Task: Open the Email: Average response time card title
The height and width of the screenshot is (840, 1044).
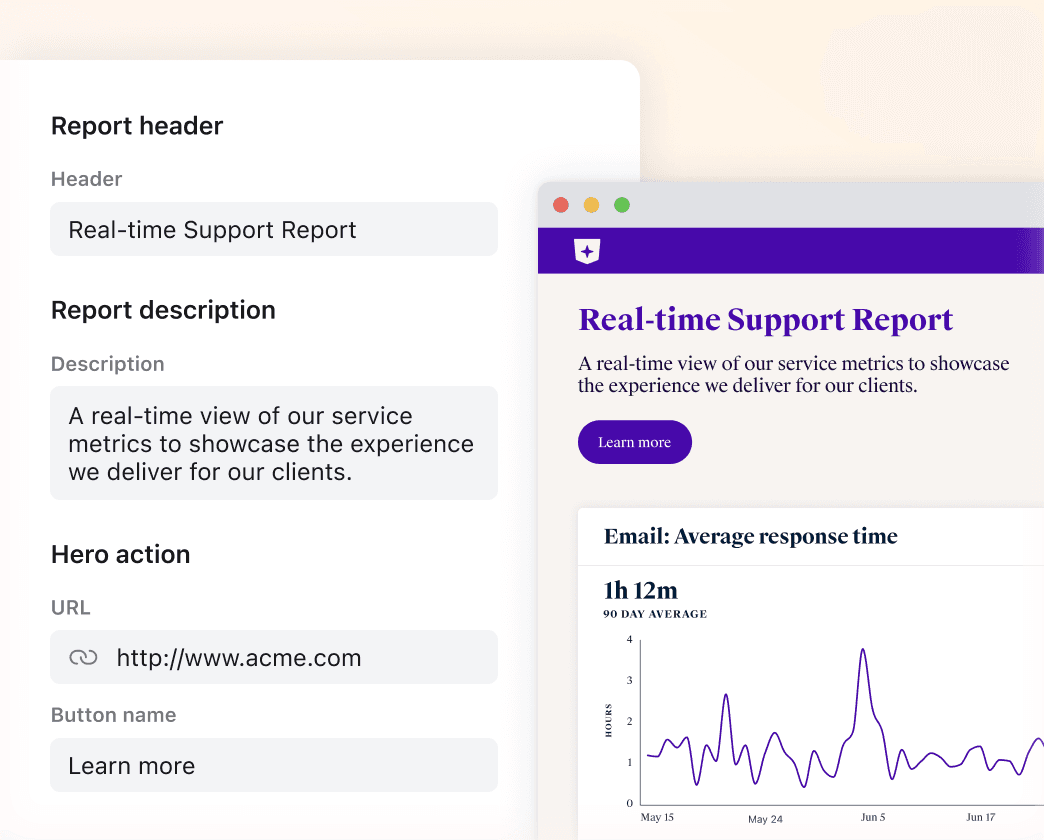Action: click(750, 537)
